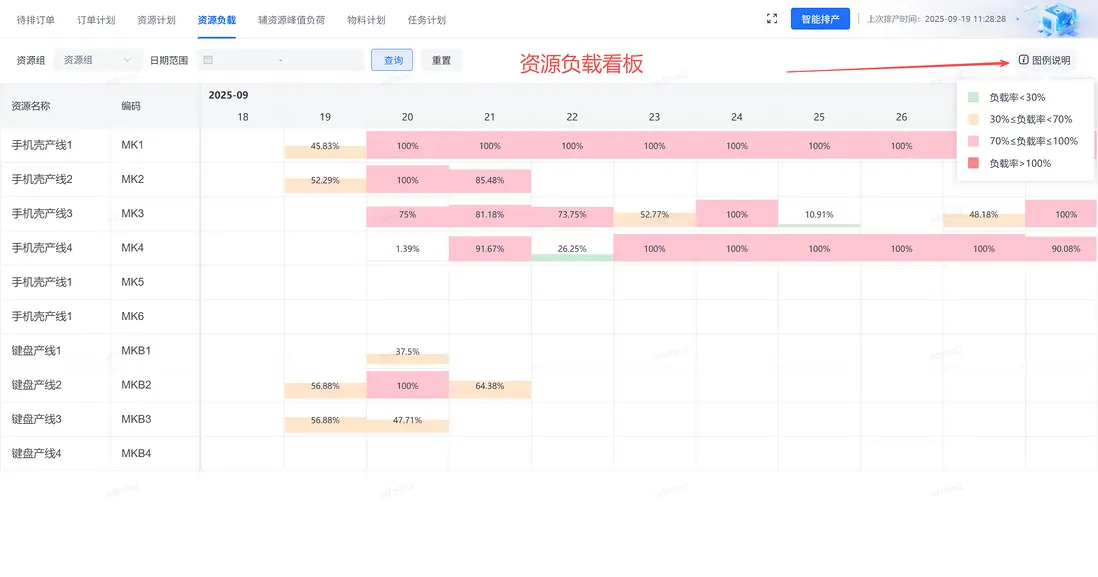Click the 45.83% load cell for 手机壳产线1
This screenshot has width=1098, height=577.
pos(325,146)
